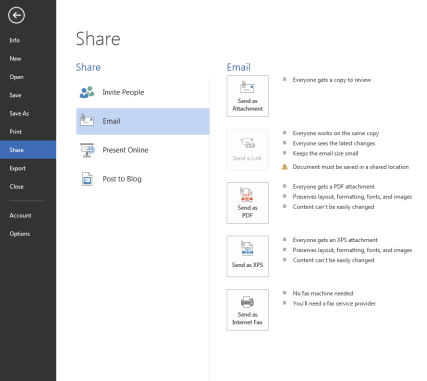Viewport: 427px width, 381px height.
Task: Click the Send as PDF button
Action: click(248, 203)
